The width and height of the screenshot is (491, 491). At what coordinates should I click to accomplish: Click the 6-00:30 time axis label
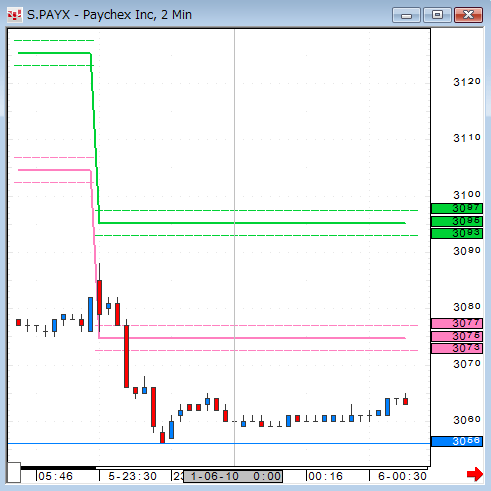402,476
